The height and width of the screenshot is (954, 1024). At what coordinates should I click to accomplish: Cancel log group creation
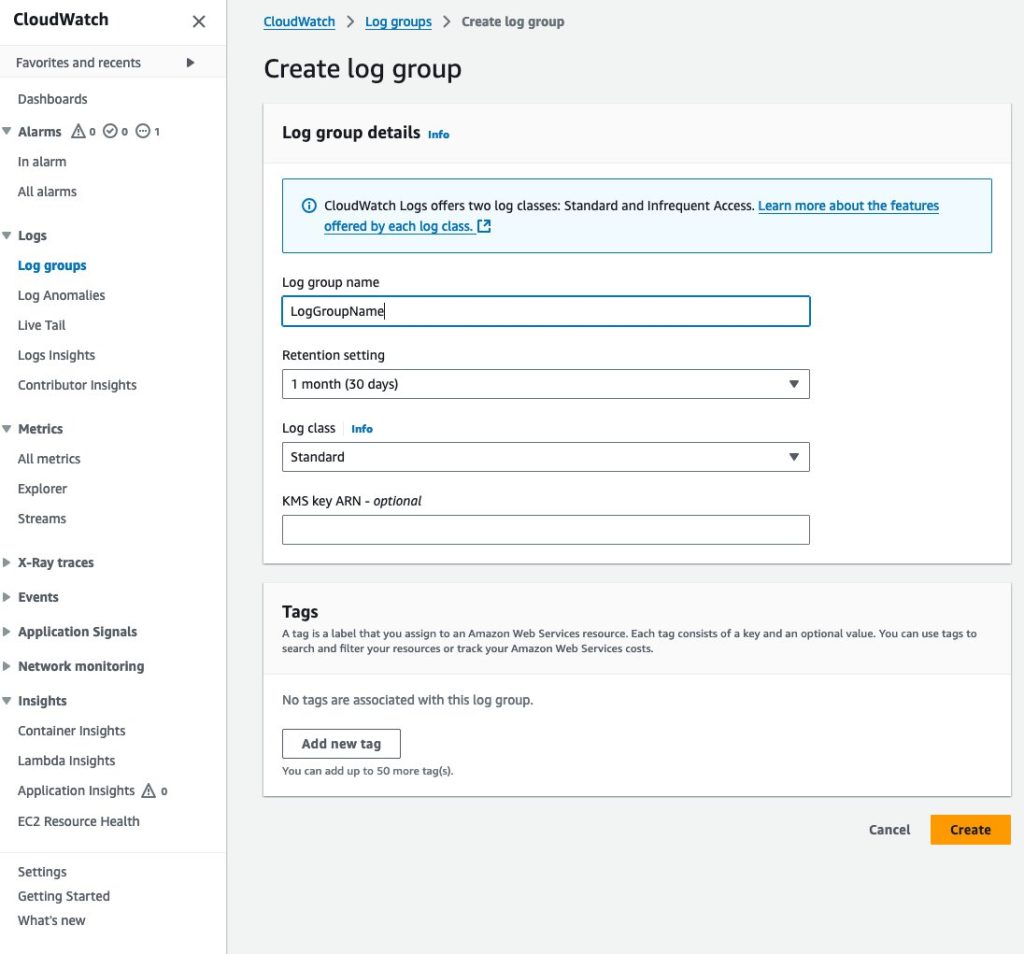(x=889, y=830)
